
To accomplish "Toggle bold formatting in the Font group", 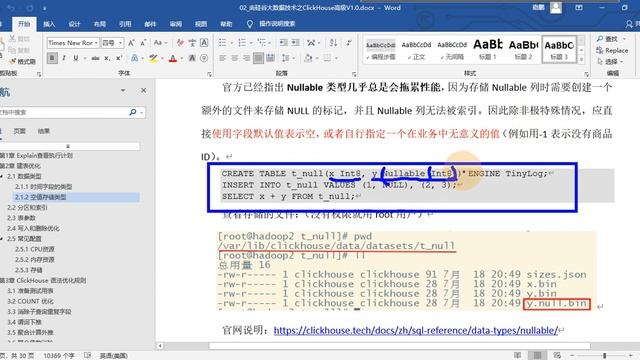I will (52, 58).
